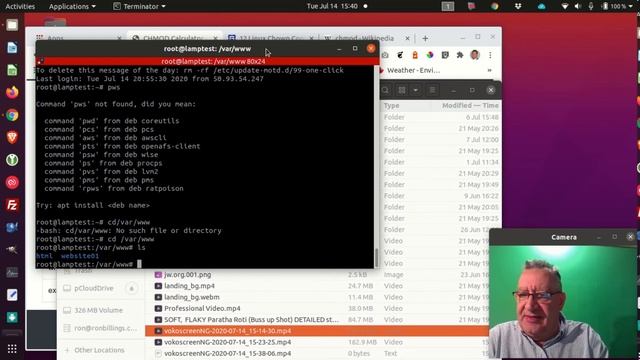This screenshot has width=640, height=360.
Task: Open the file manager hamburger menu
Action: coord(433,90)
